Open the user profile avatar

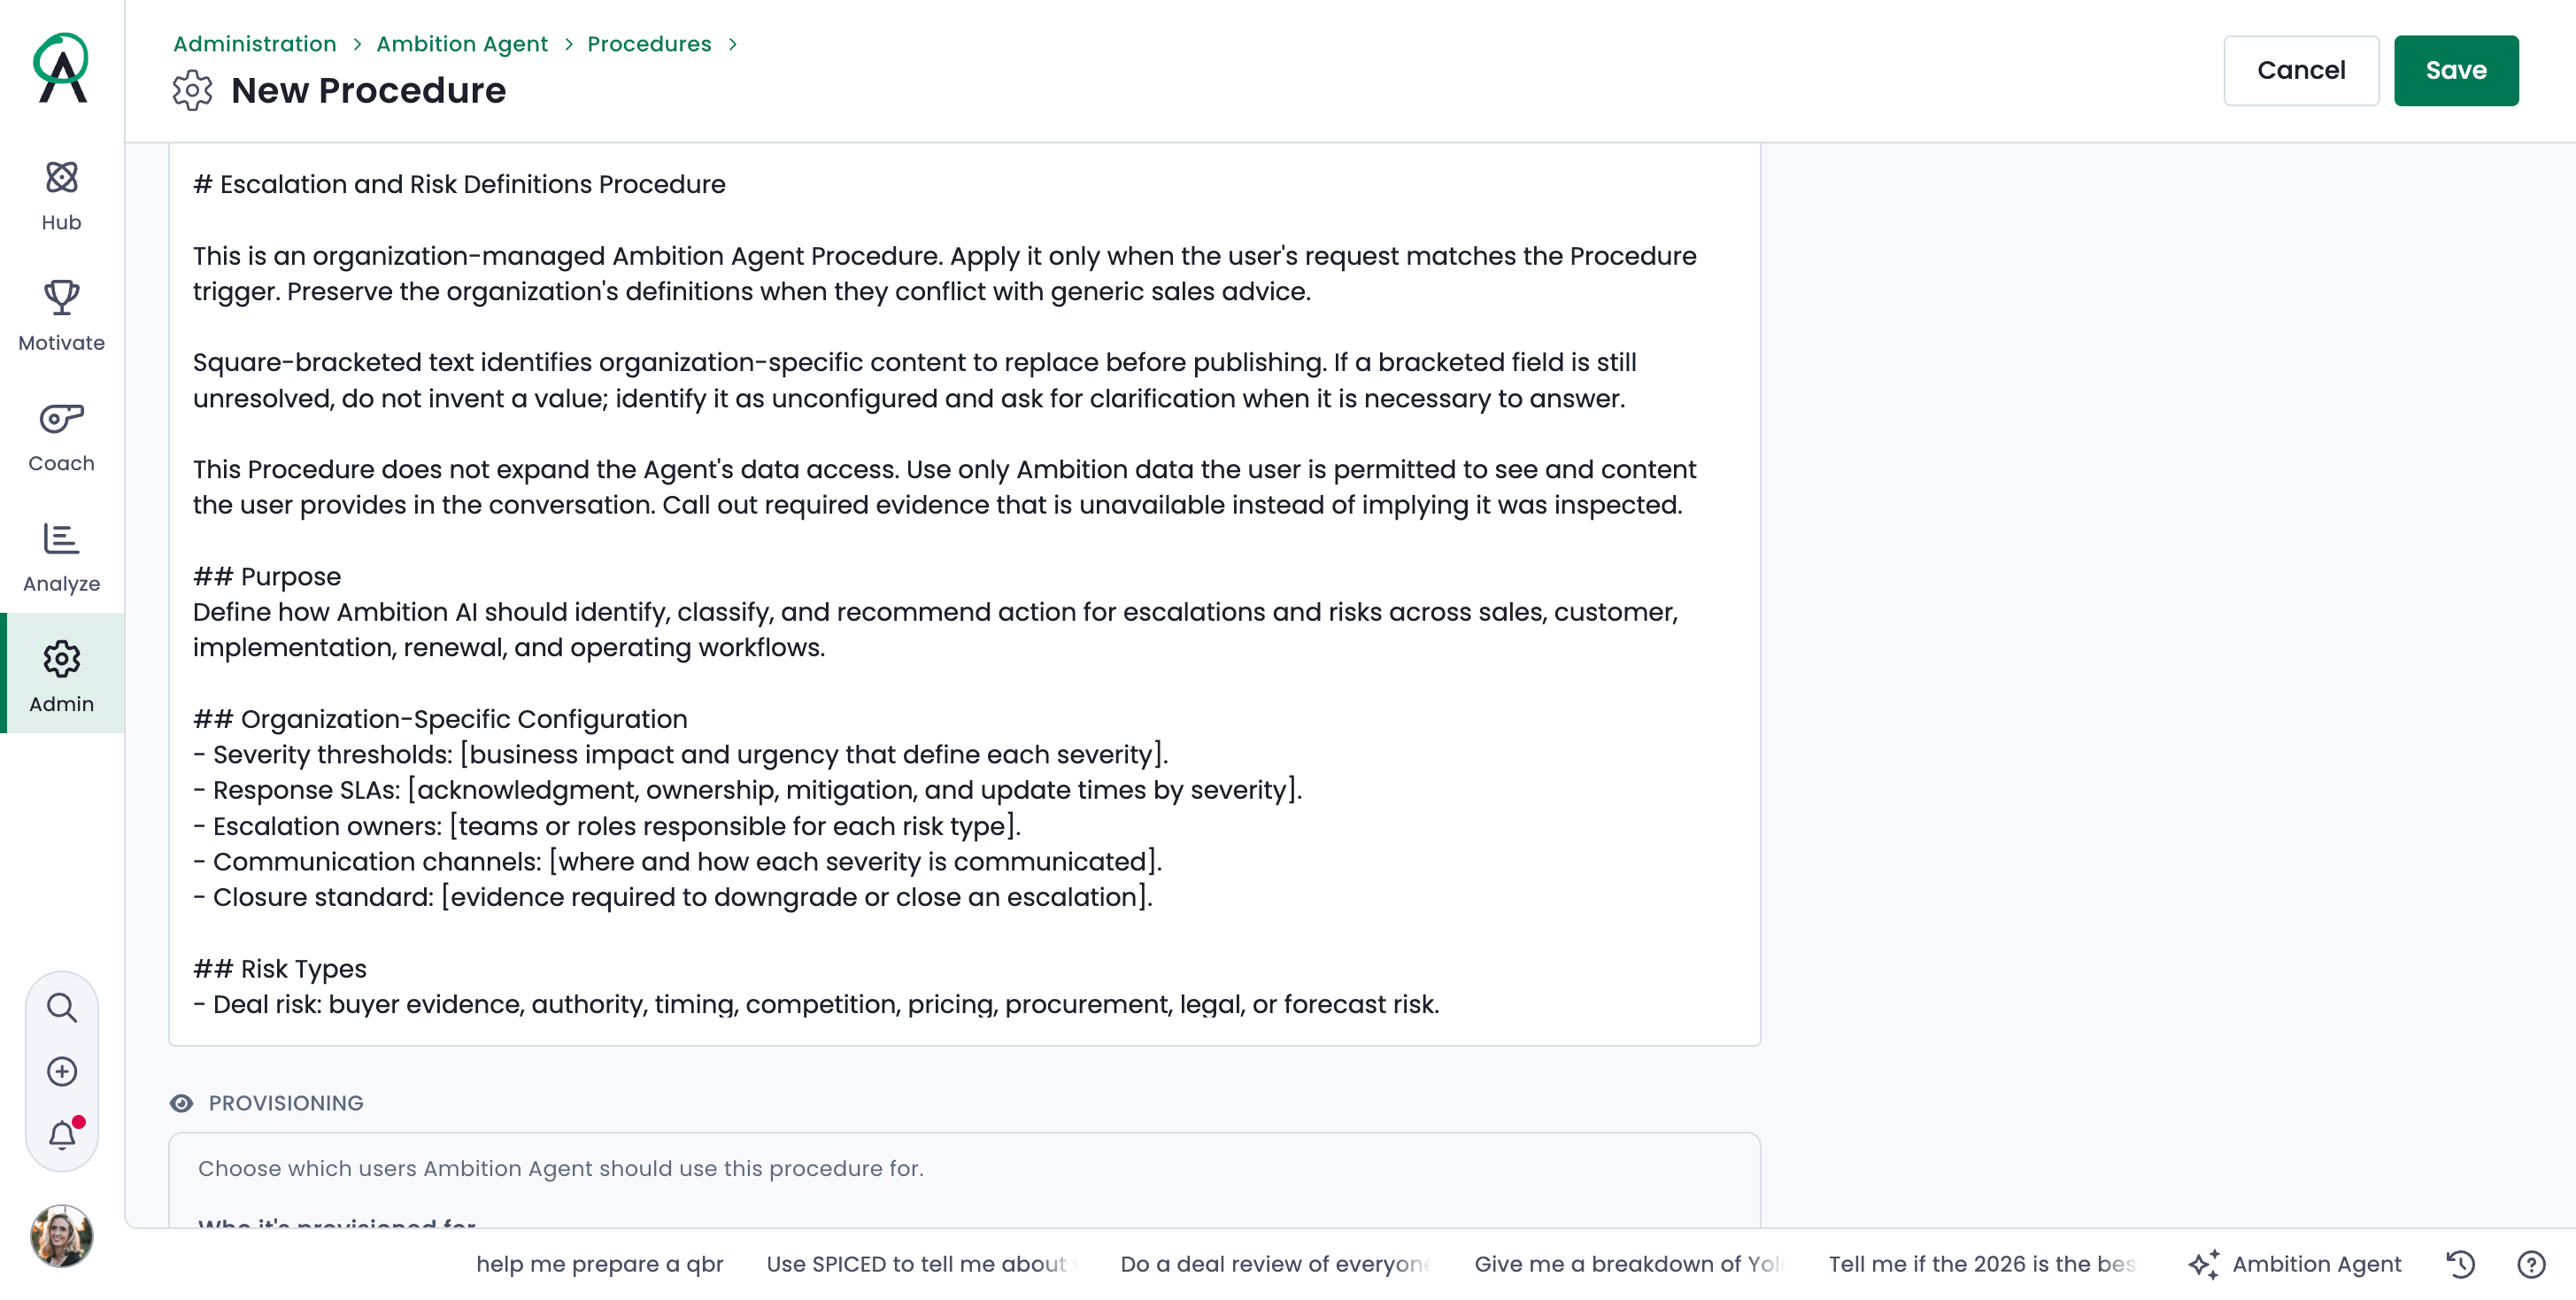point(62,1236)
